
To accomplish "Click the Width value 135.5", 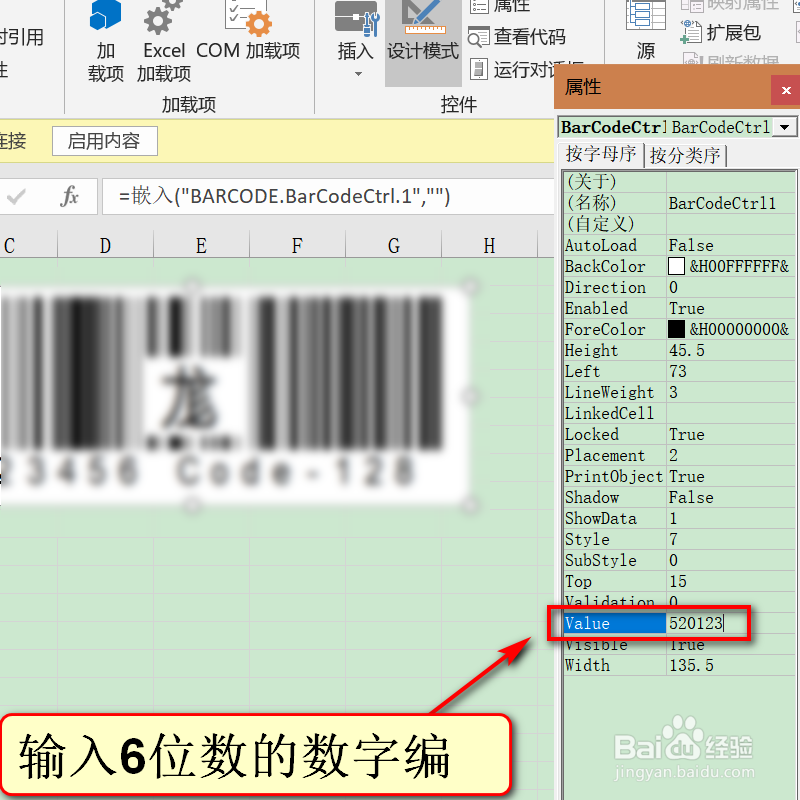I will coord(731,665).
